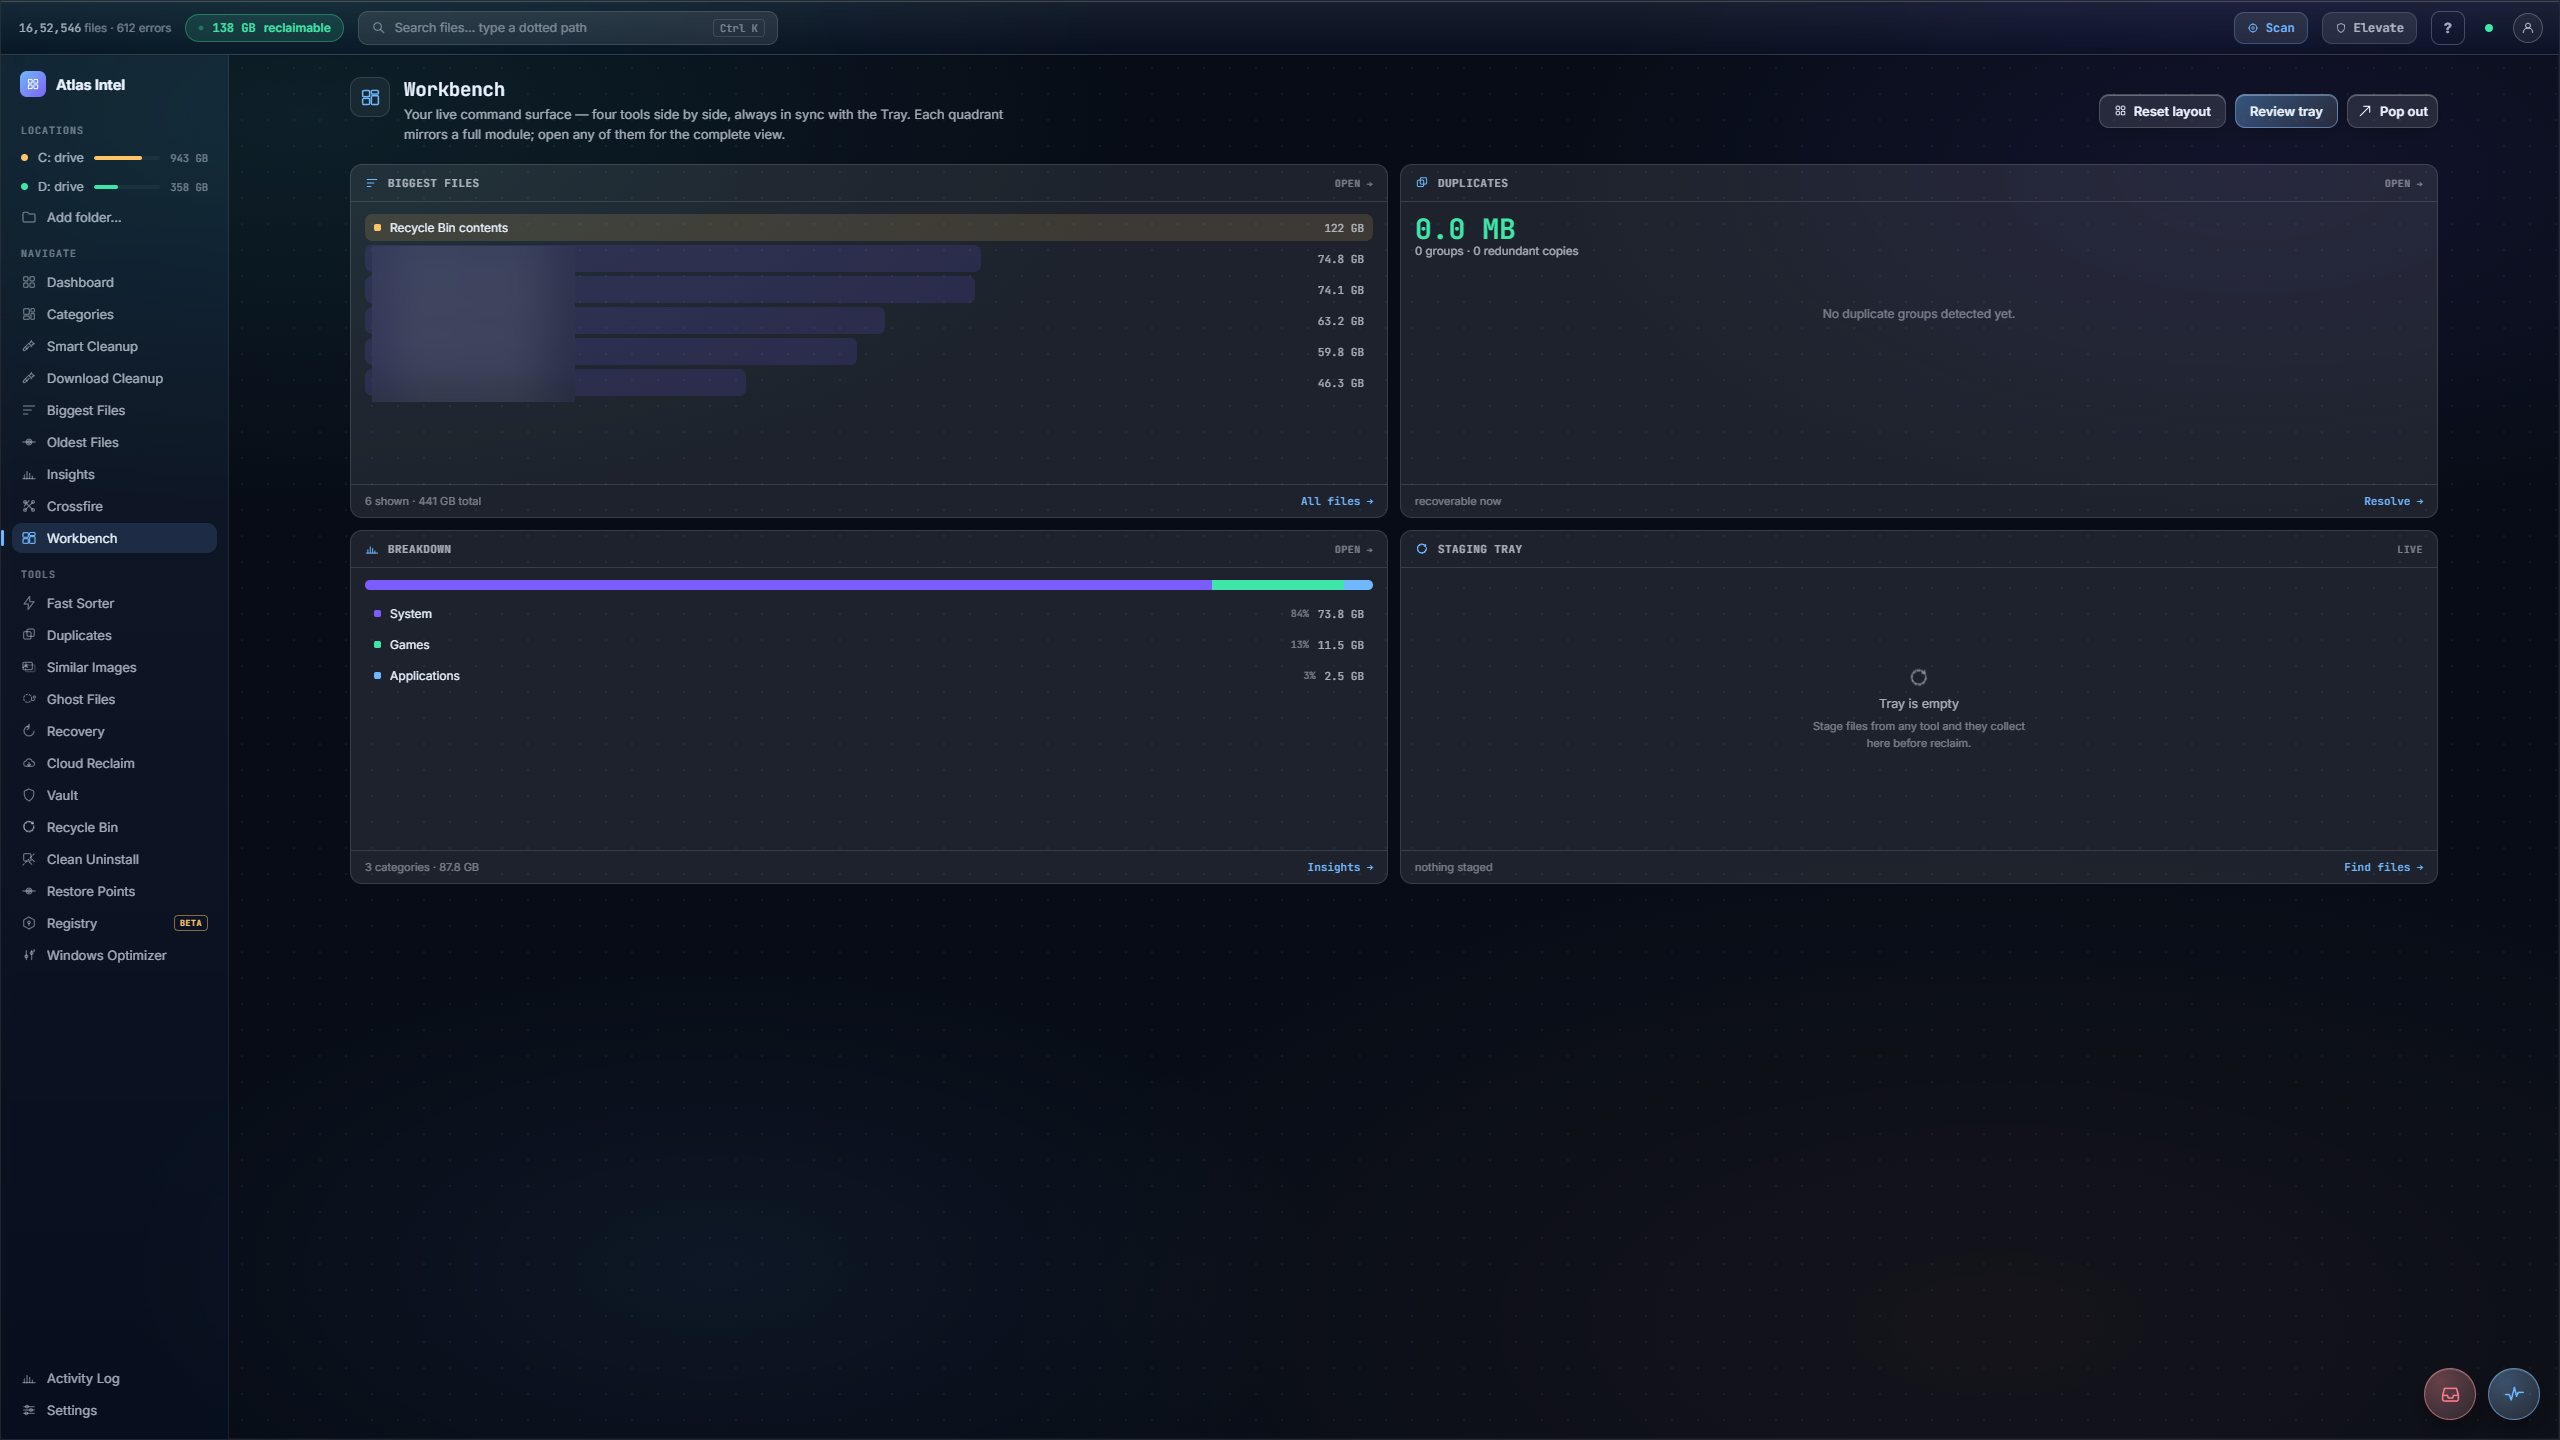
Task: Click the Cloud Reclaim cloud icon
Action: [29, 763]
